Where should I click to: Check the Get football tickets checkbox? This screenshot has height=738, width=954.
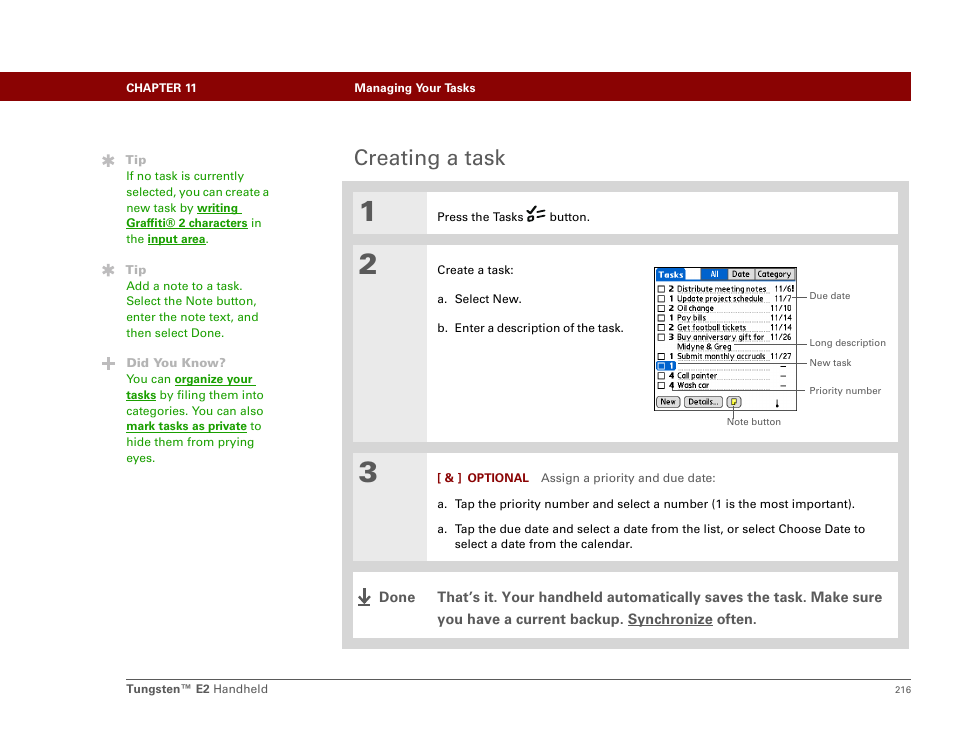pos(661,327)
